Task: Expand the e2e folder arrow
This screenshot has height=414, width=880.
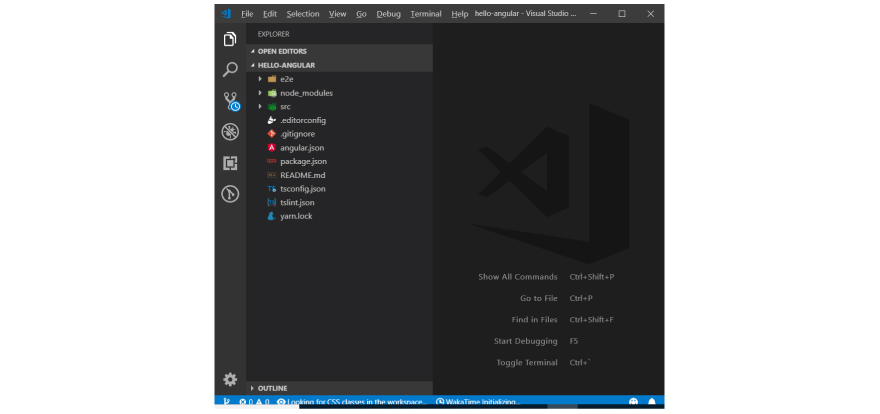Action: pos(260,79)
